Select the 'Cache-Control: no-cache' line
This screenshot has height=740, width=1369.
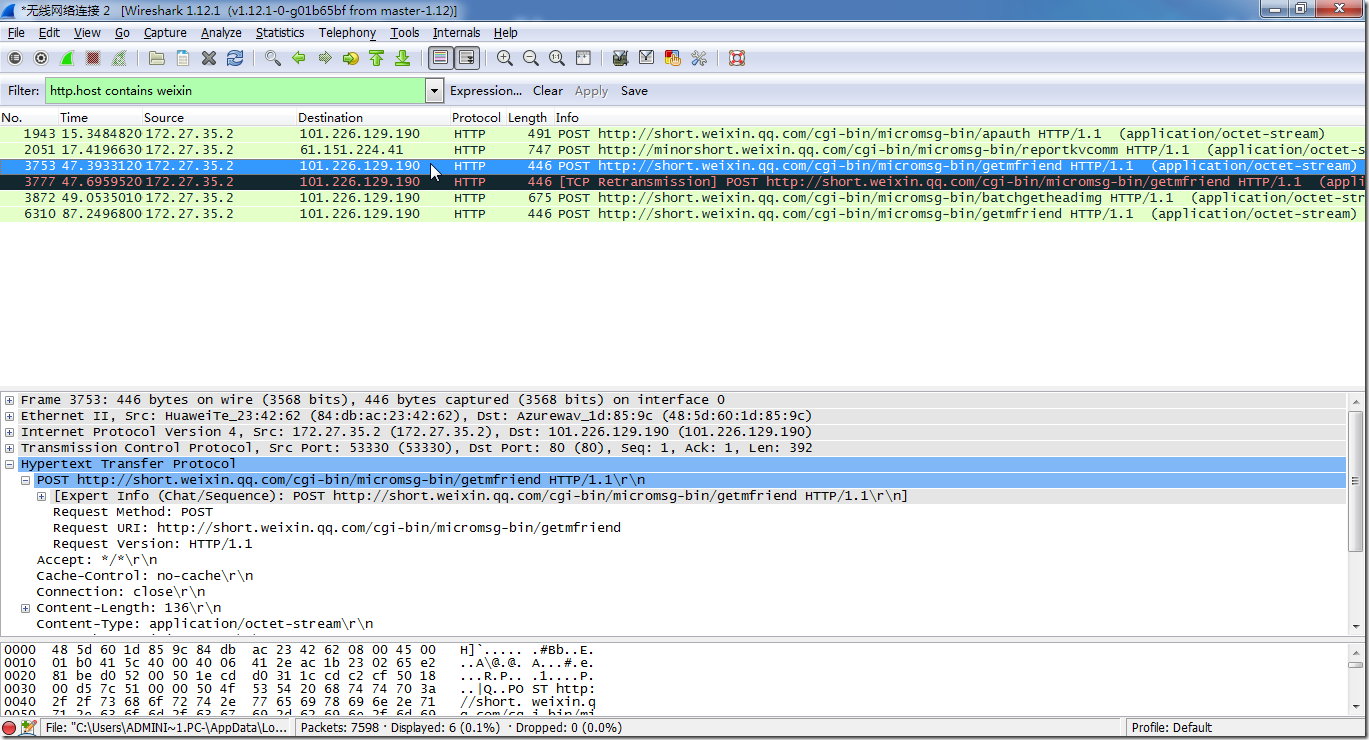click(145, 576)
